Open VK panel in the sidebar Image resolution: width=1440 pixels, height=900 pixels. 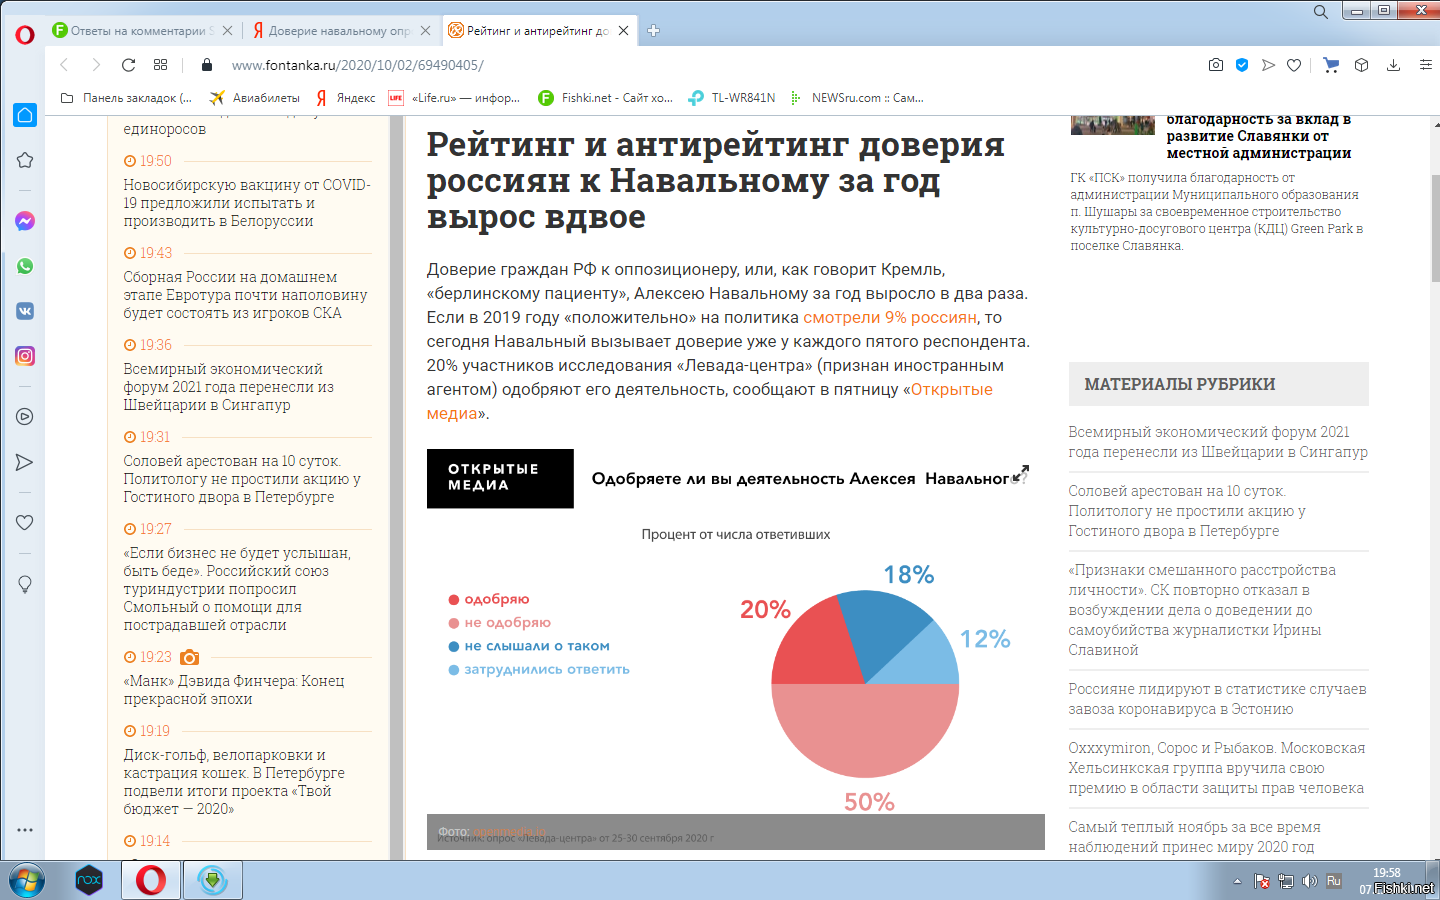pos(25,311)
